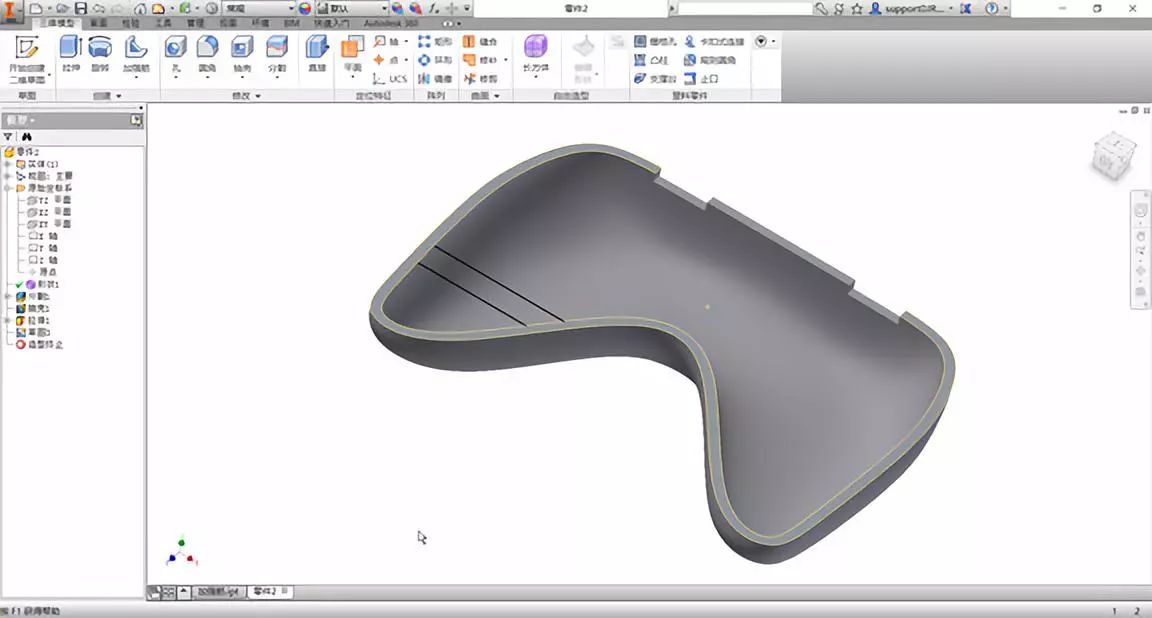Select the UCS tool
Viewport: 1152px width, 618px height.
[390, 79]
